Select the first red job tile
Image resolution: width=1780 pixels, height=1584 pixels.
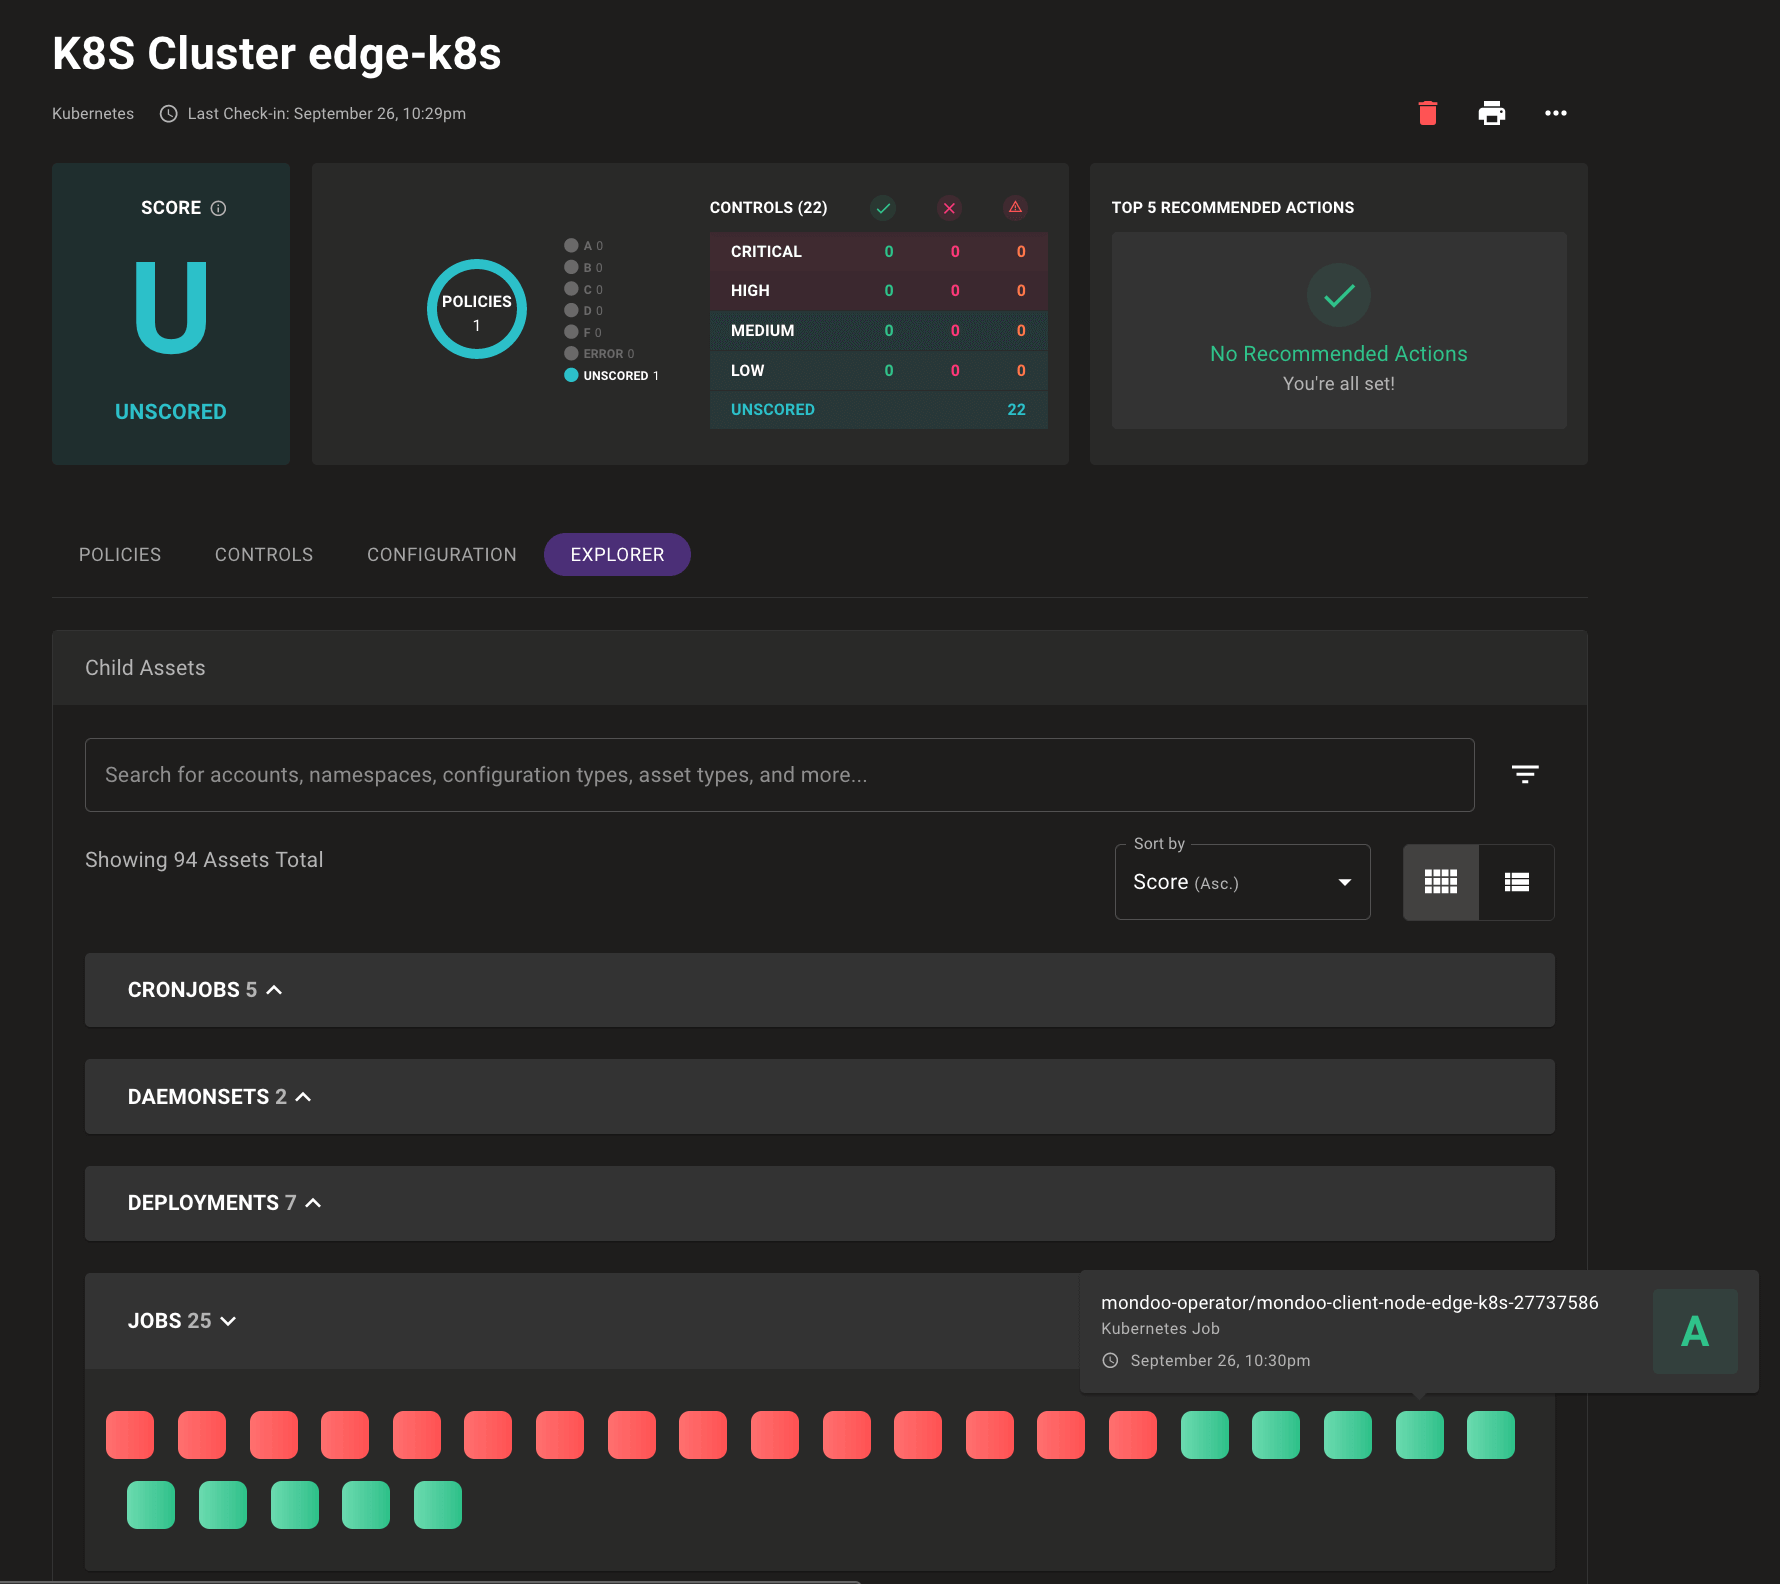[x=129, y=1435]
